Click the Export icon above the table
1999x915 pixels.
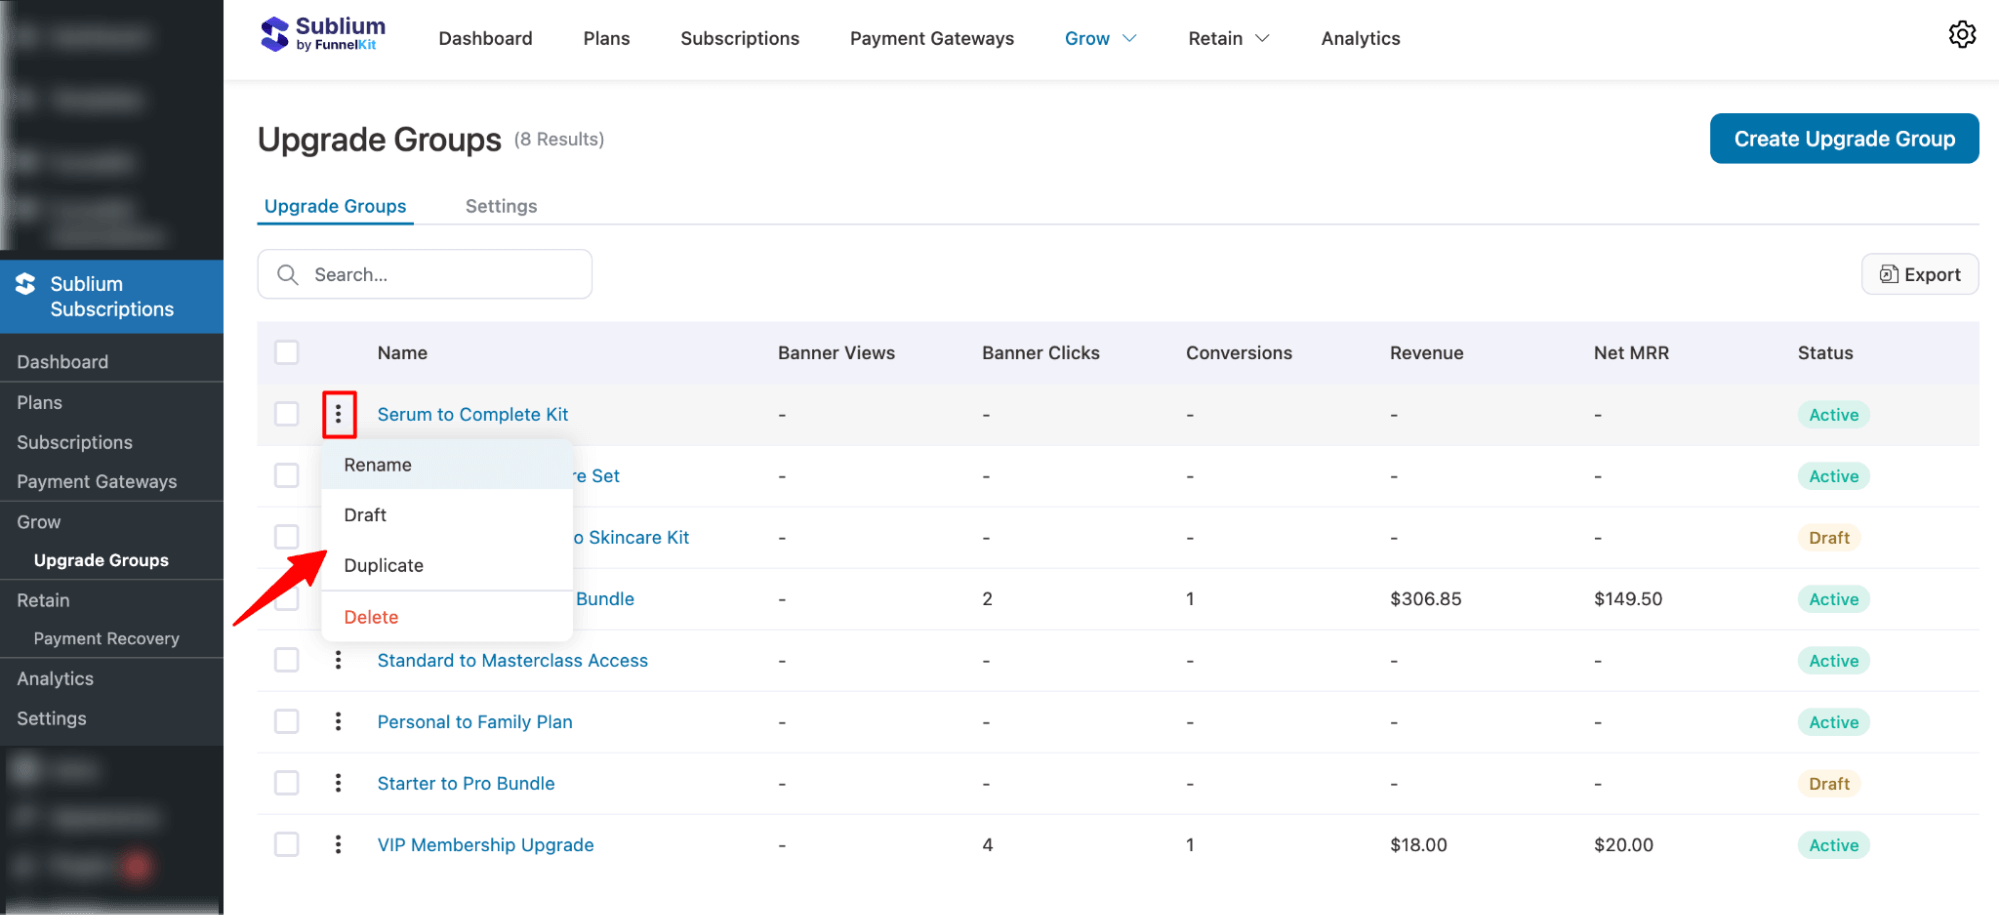click(1888, 274)
